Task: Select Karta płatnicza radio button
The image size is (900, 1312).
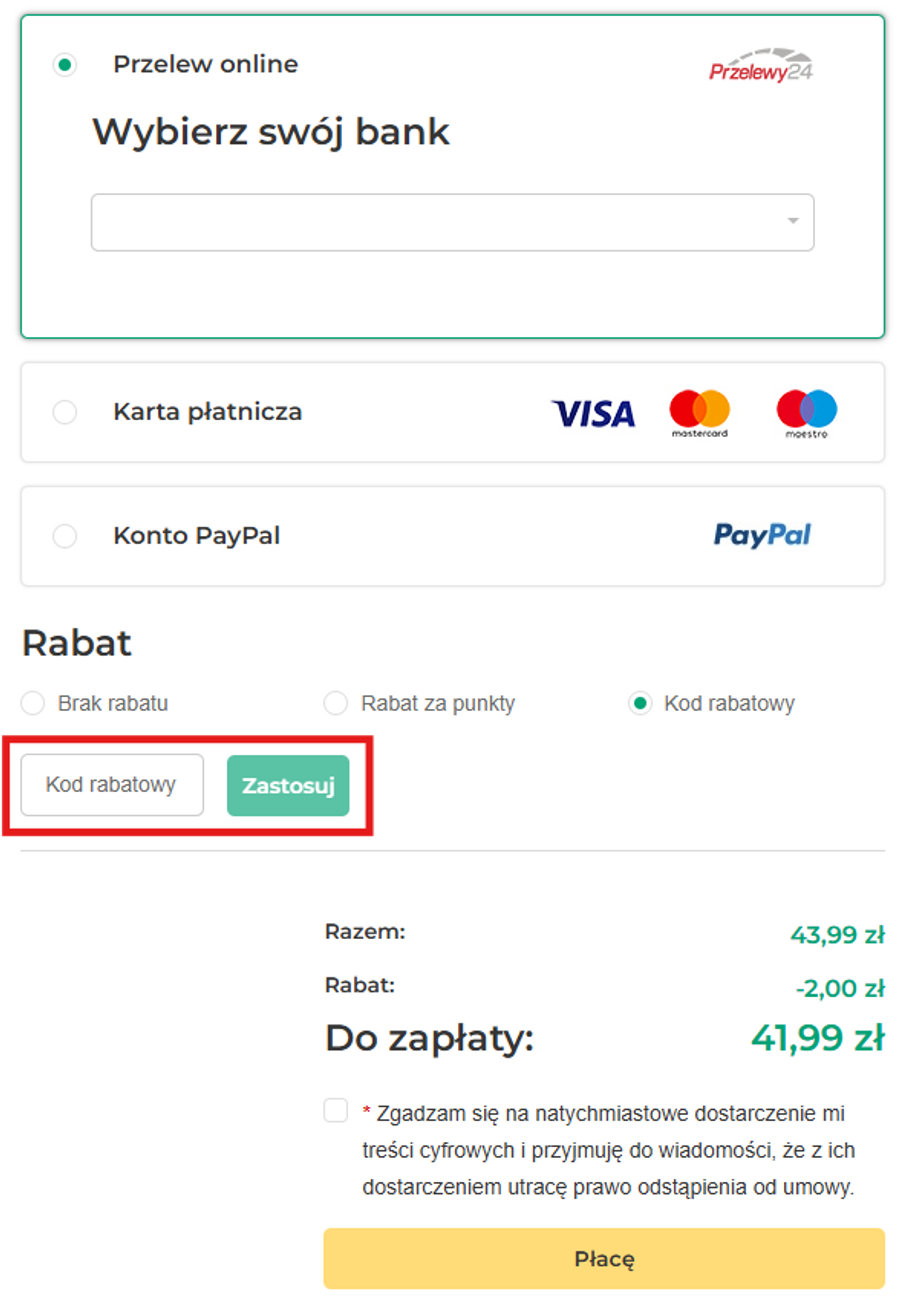Action: 65,412
